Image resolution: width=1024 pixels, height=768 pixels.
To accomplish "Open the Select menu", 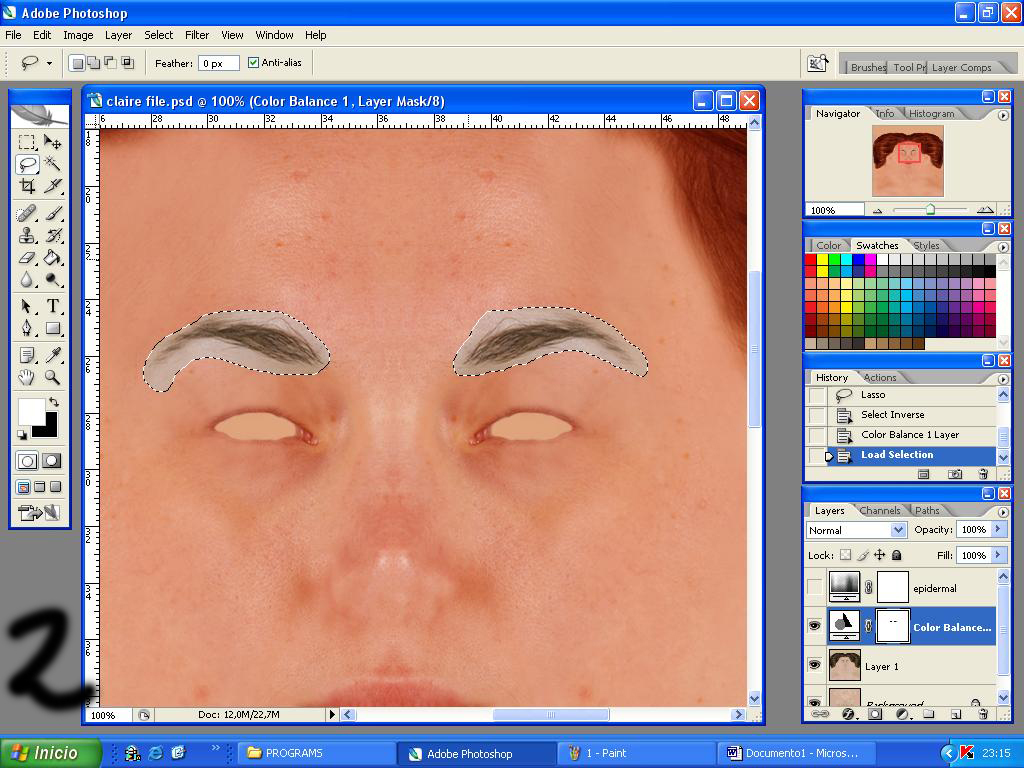I will [159, 35].
